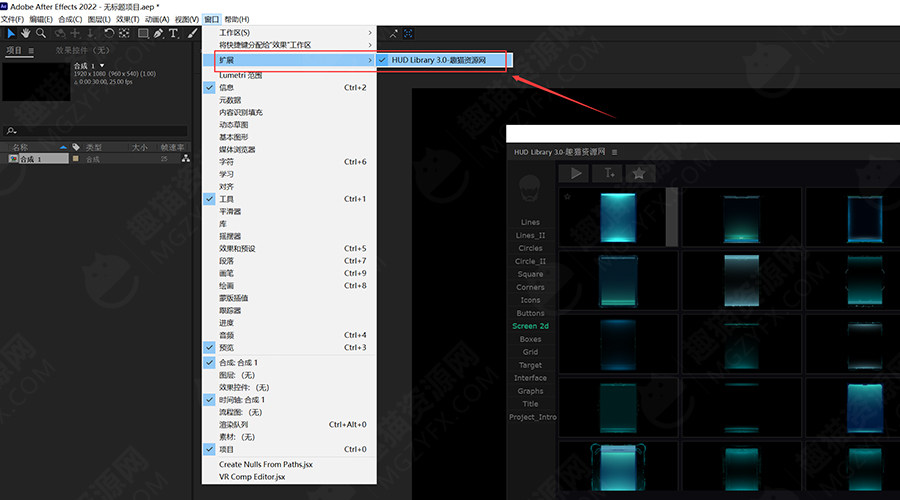Select the Selection arrow tool
900x500 pixels.
click(10, 33)
